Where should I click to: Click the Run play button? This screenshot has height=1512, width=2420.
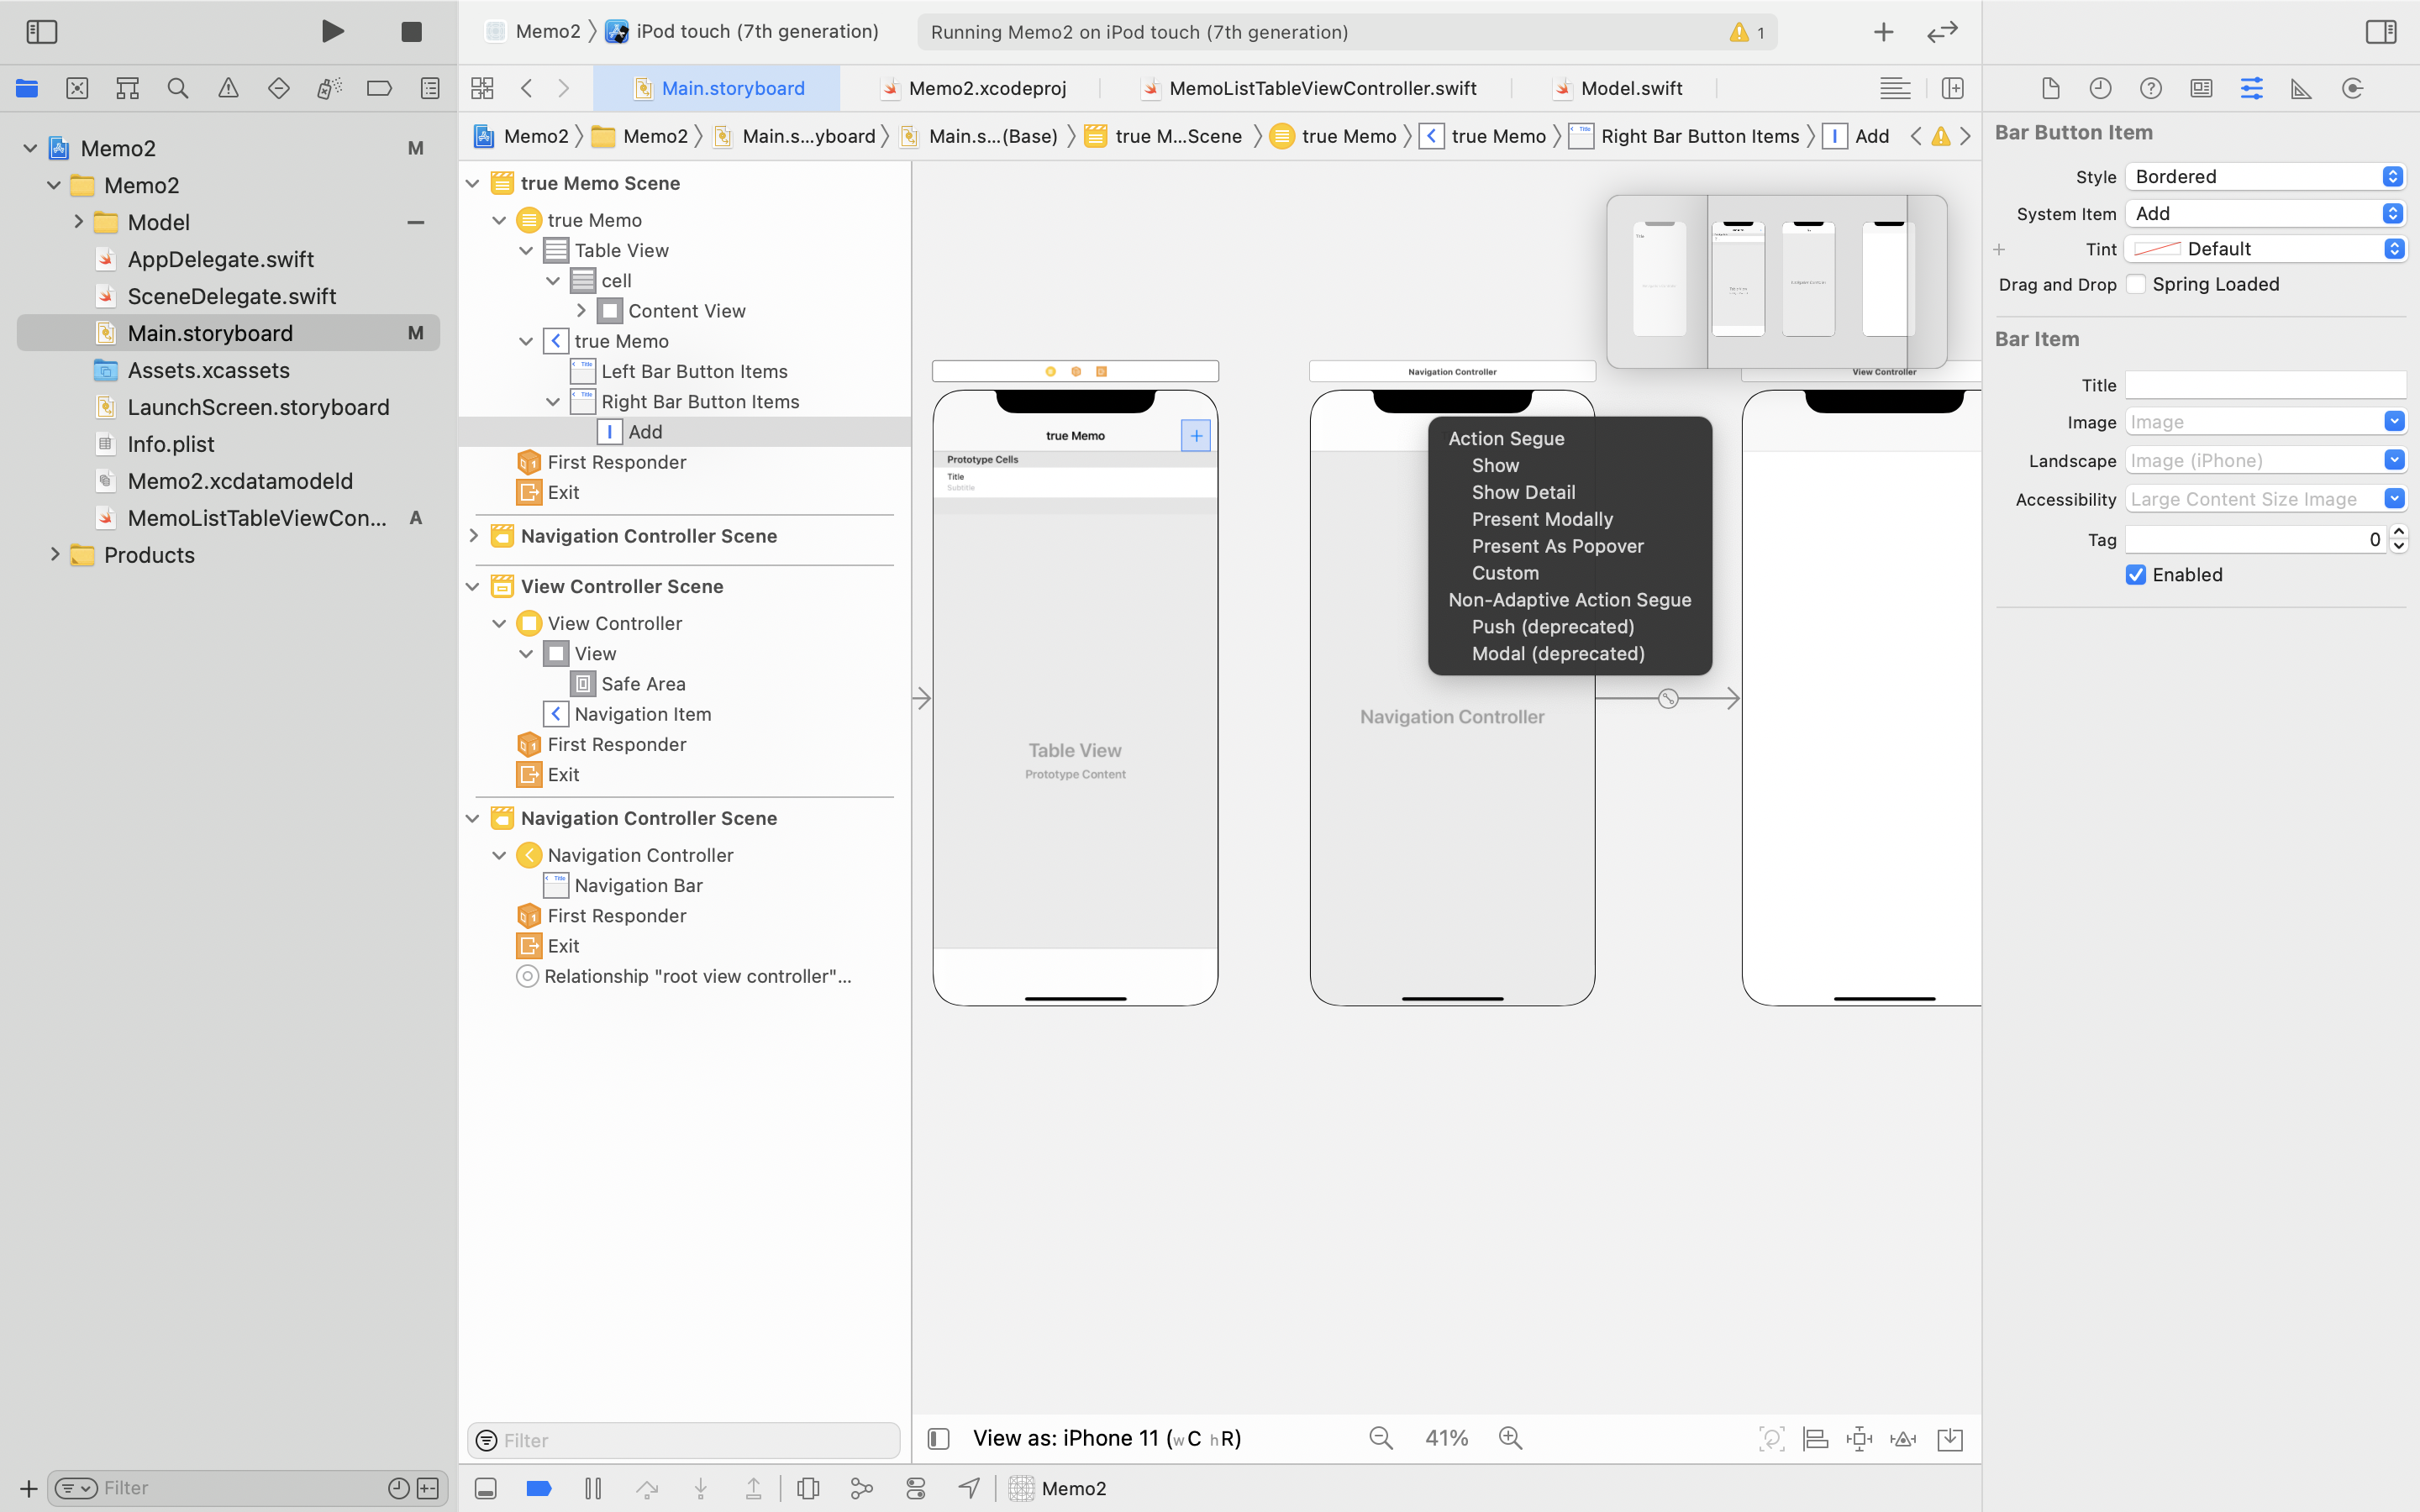pyautogui.click(x=333, y=31)
